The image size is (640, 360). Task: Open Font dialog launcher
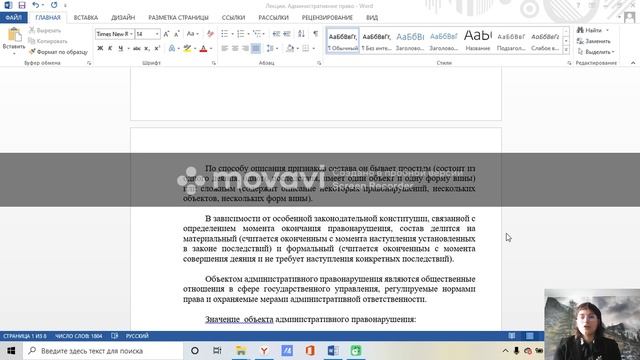[x=213, y=63]
